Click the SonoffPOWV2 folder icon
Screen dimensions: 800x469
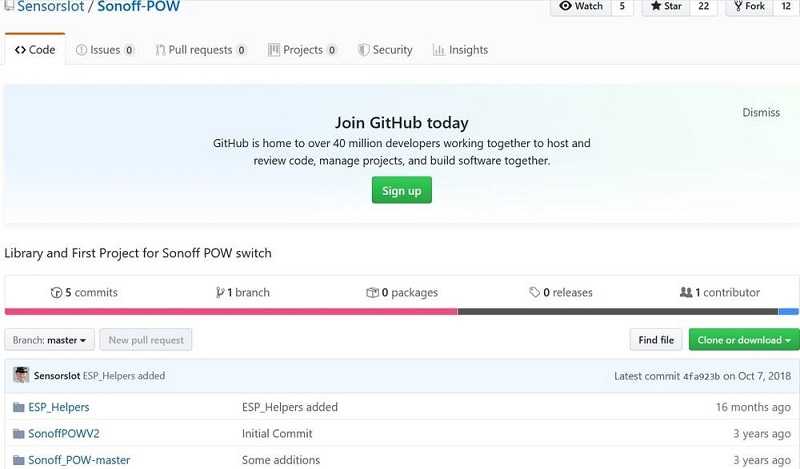[x=19, y=434]
